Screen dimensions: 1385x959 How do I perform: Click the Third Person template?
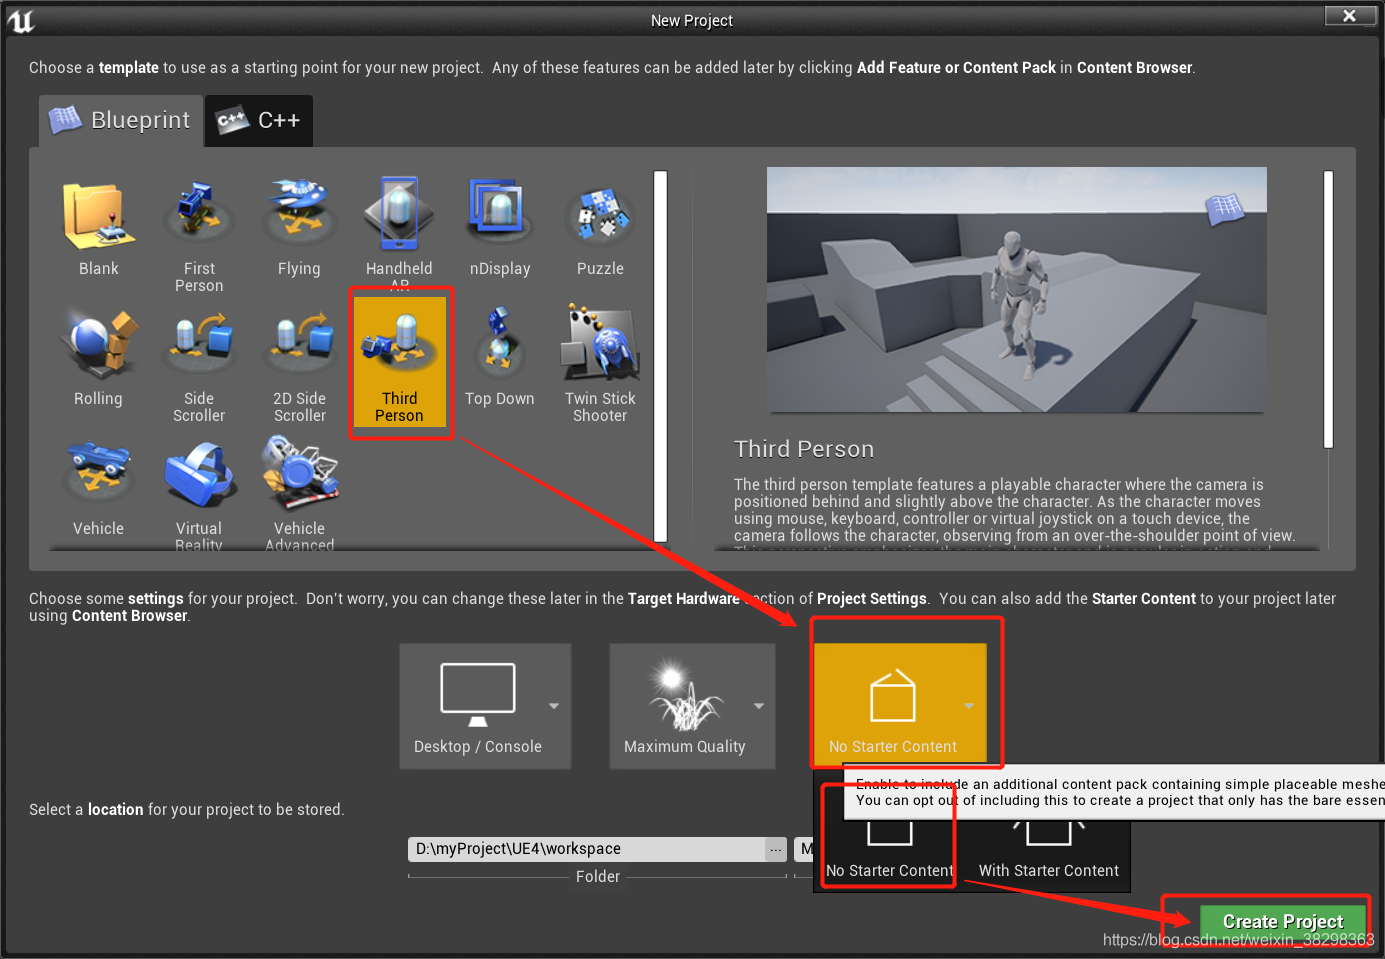[x=400, y=362]
